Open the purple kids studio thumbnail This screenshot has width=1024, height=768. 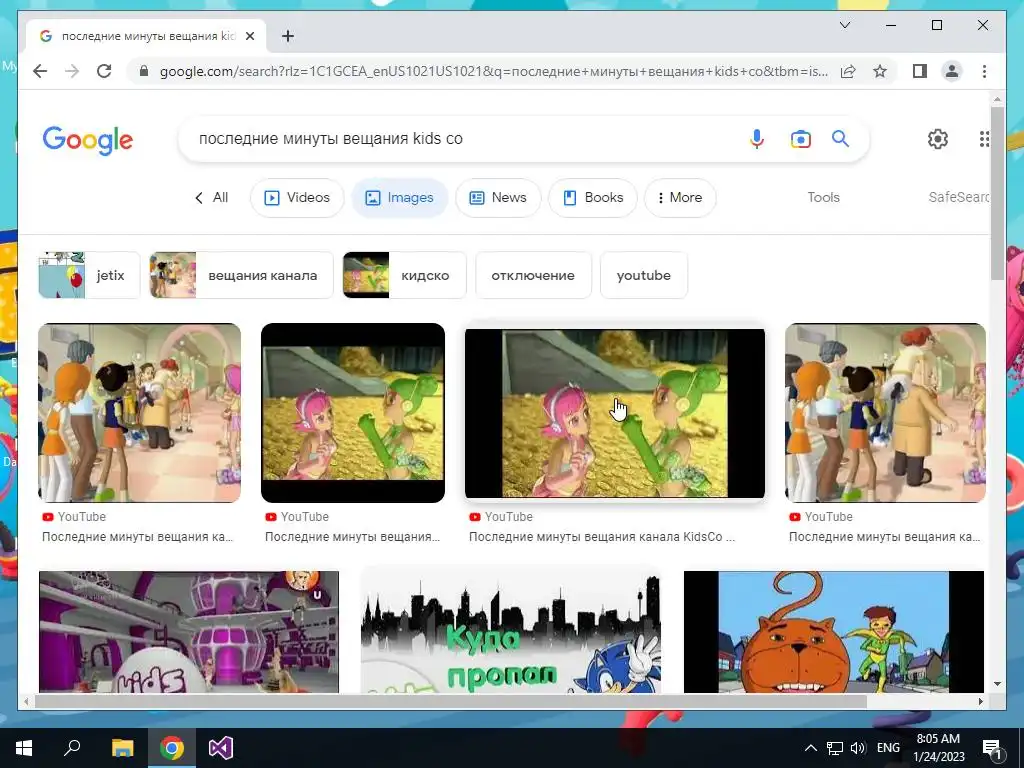click(x=189, y=632)
